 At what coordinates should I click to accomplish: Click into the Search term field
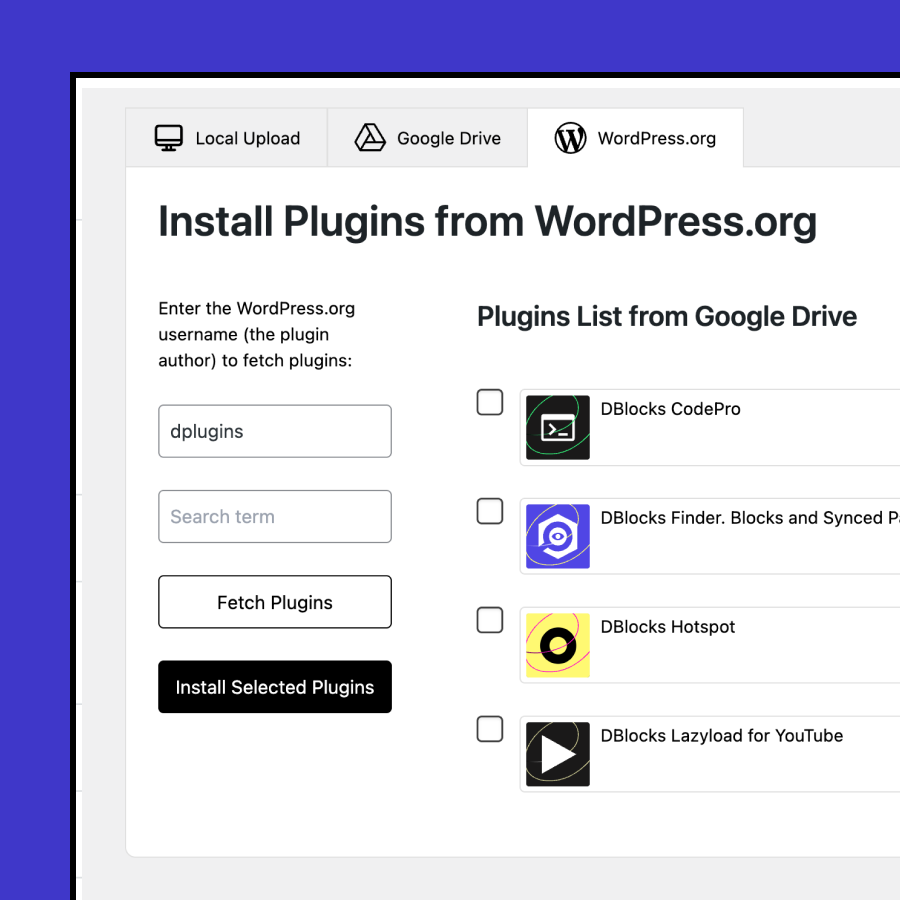click(275, 517)
